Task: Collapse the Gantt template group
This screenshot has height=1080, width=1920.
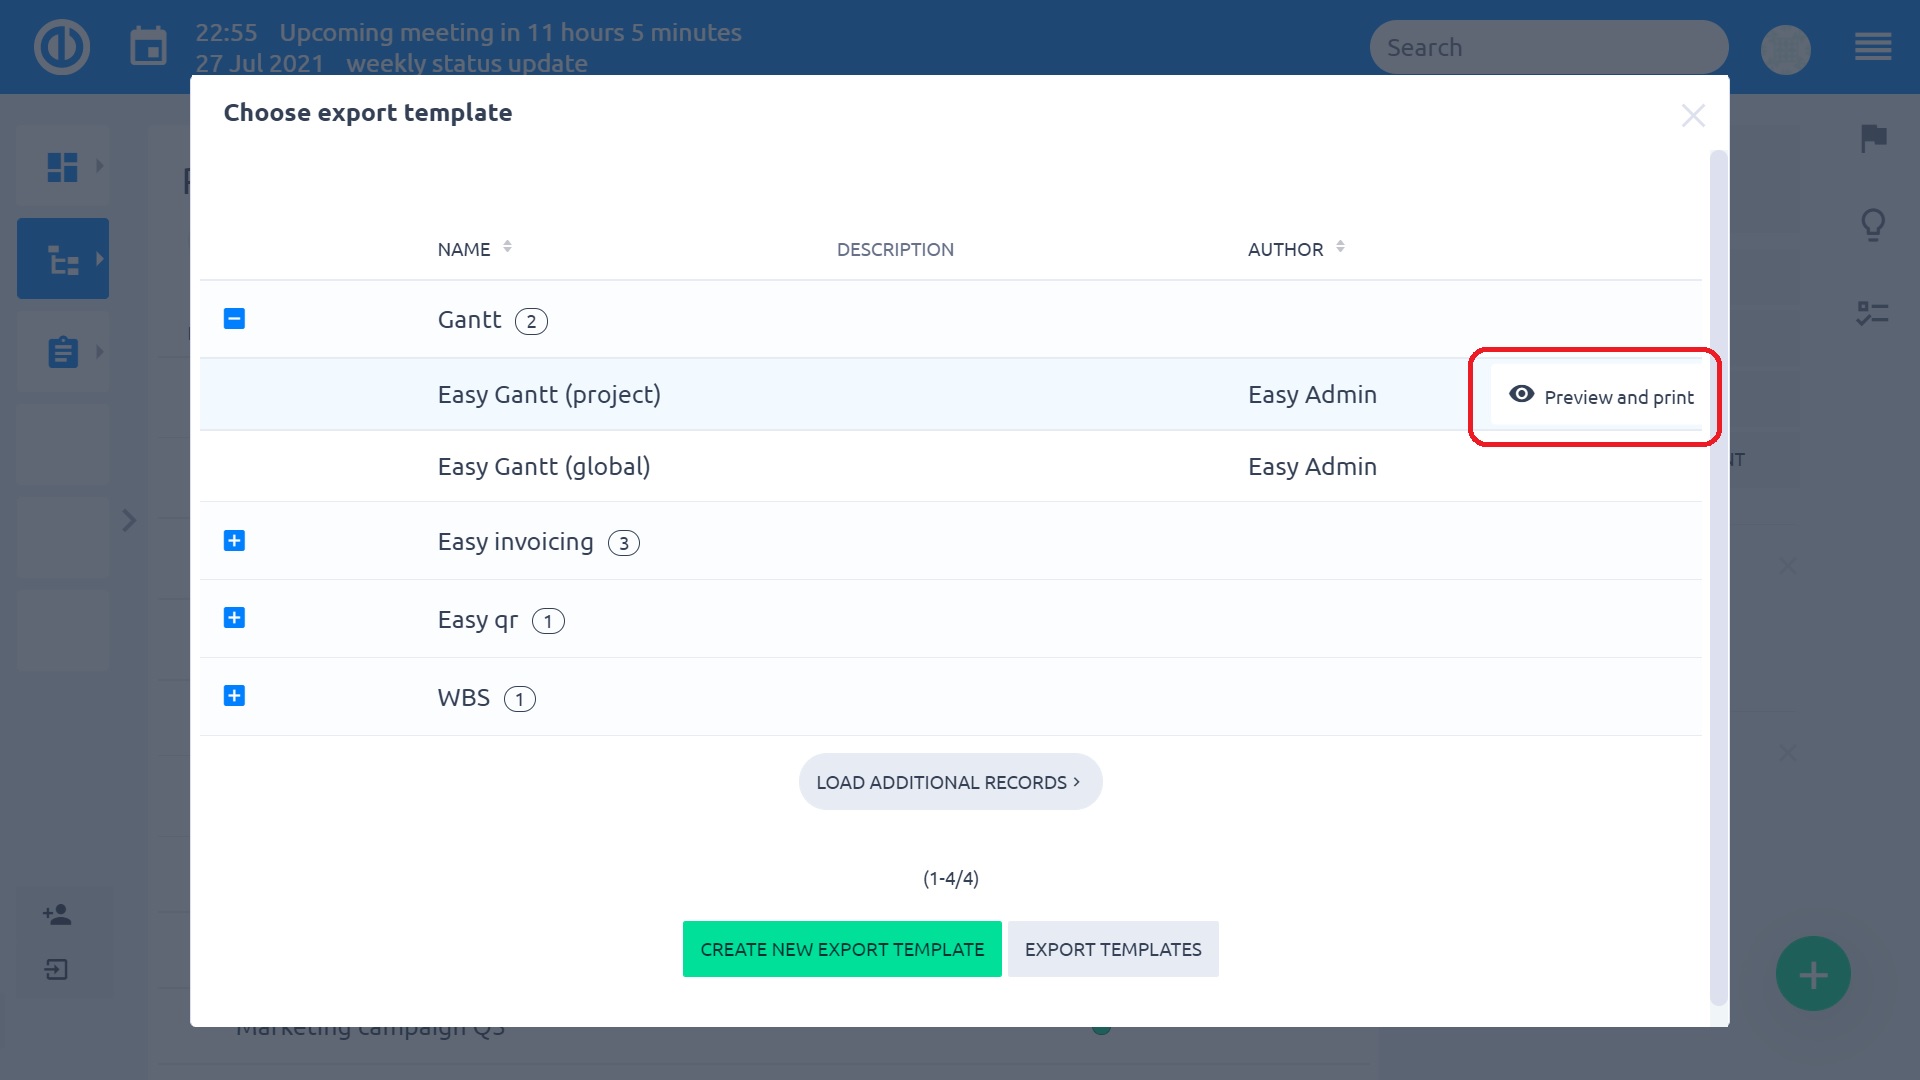Action: [x=234, y=319]
